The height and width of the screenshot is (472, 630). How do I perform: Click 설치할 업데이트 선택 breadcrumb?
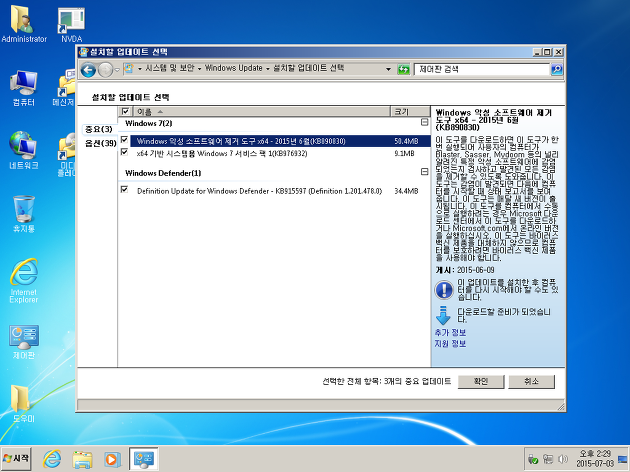tap(309, 68)
